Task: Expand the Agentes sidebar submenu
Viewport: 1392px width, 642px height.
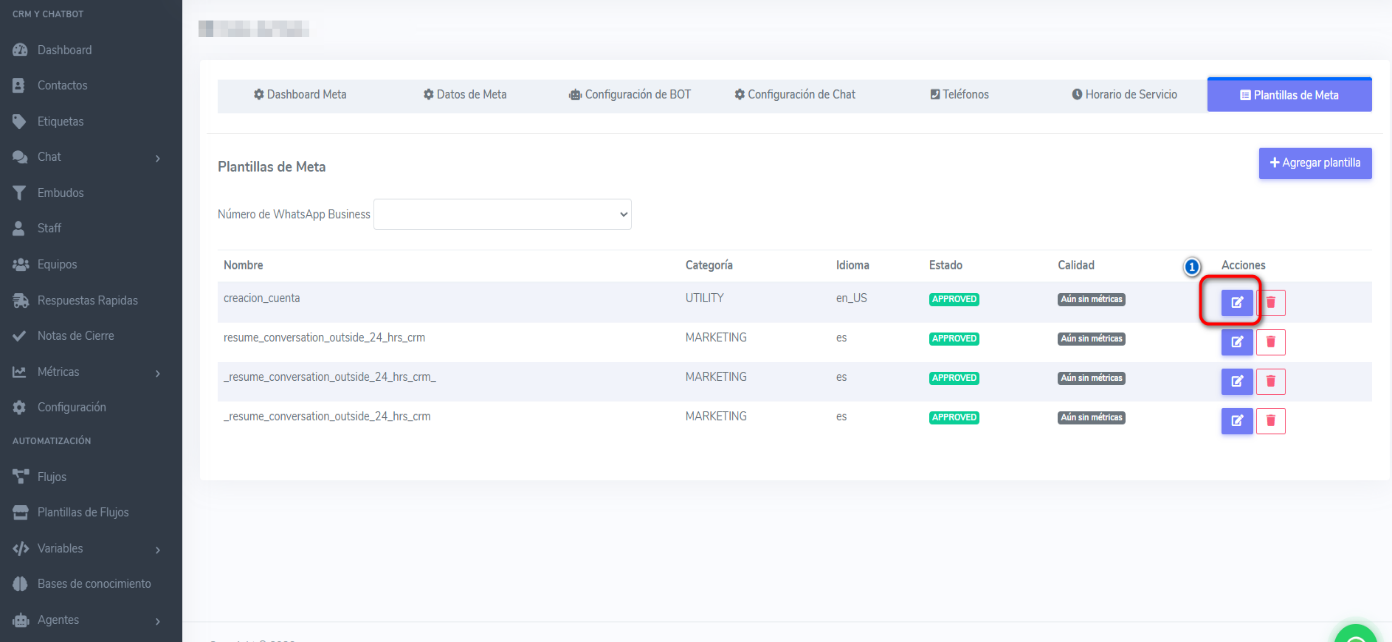Action: click(x=157, y=621)
